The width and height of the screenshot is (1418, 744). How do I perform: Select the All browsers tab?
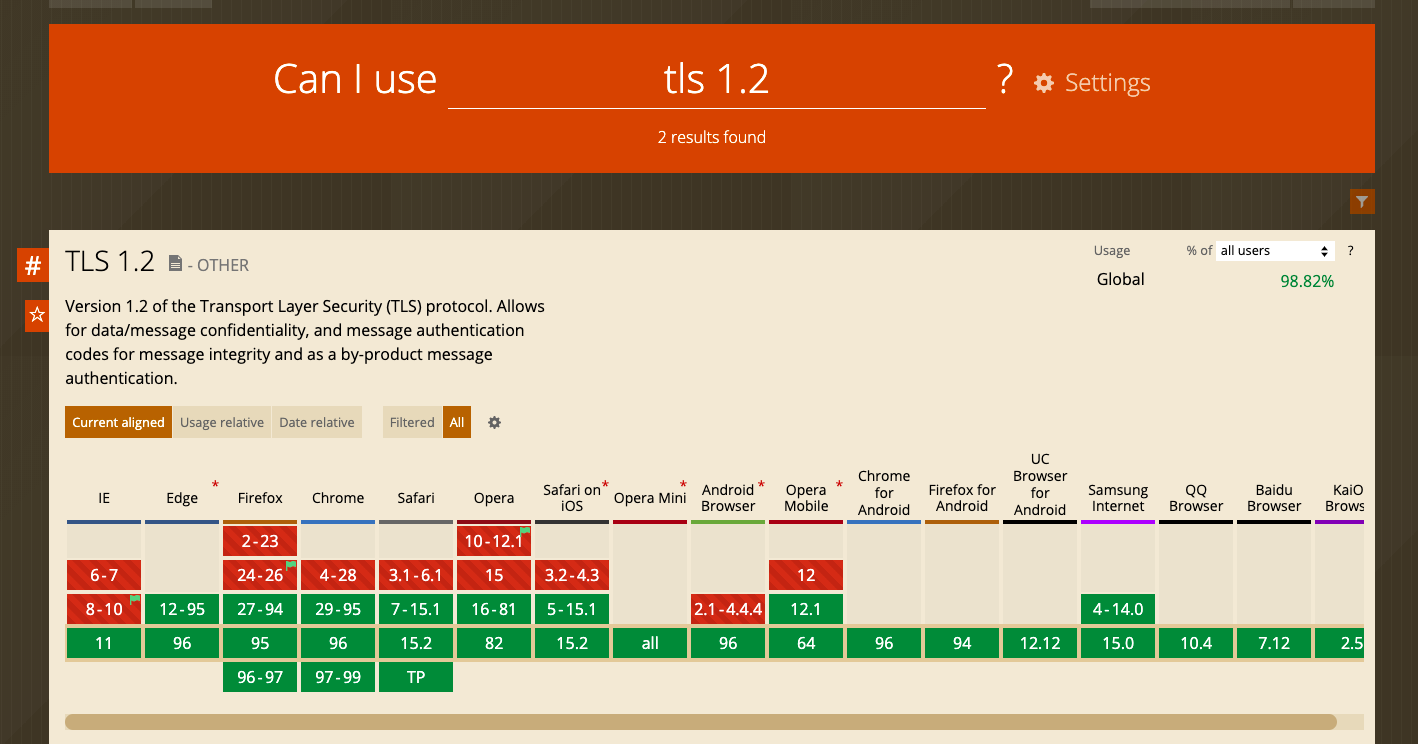457,422
